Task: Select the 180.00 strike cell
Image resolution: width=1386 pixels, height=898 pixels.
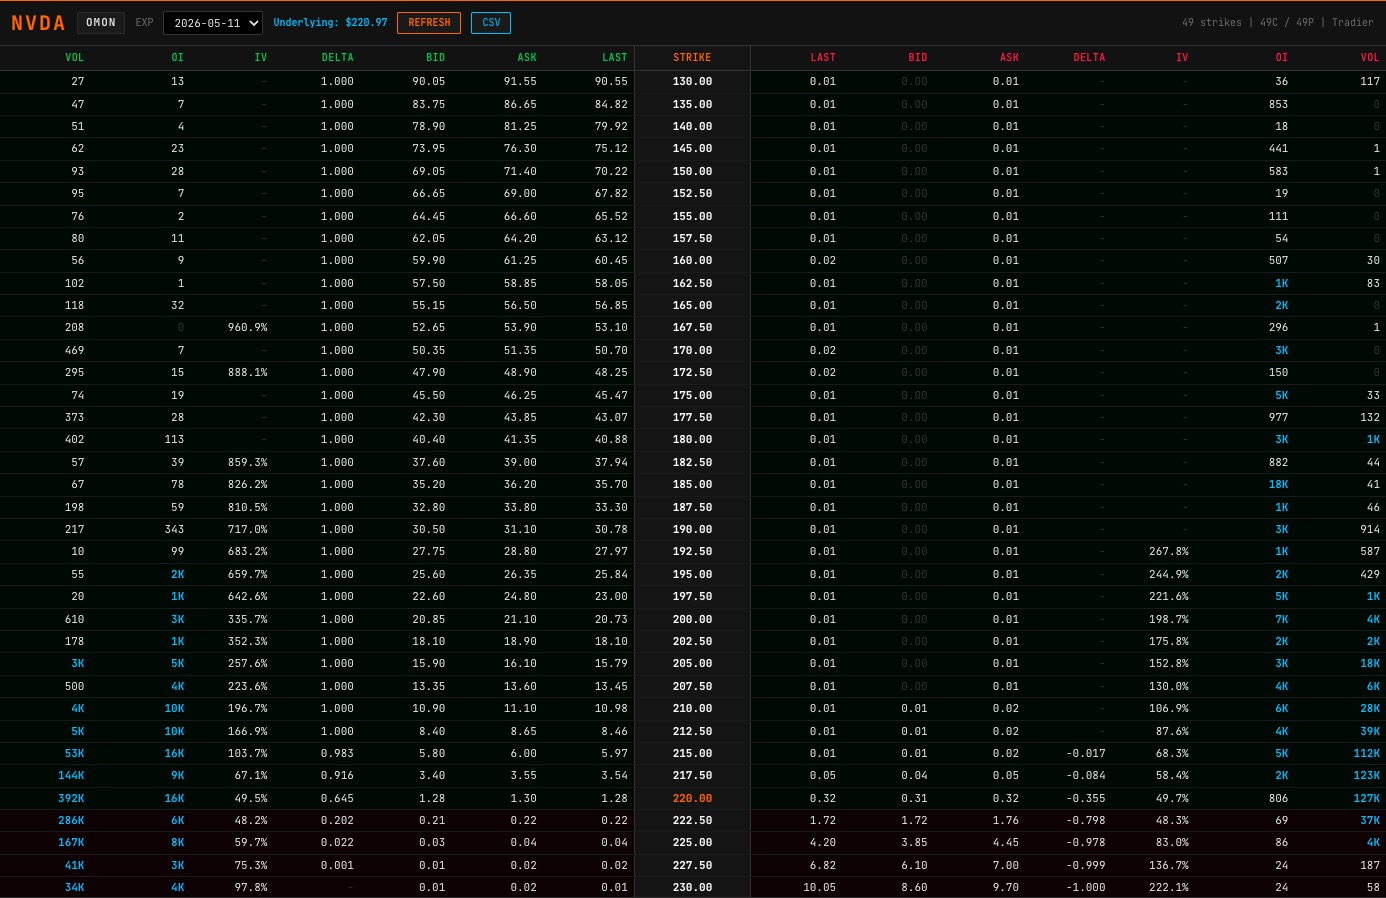Action: coord(692,439)
